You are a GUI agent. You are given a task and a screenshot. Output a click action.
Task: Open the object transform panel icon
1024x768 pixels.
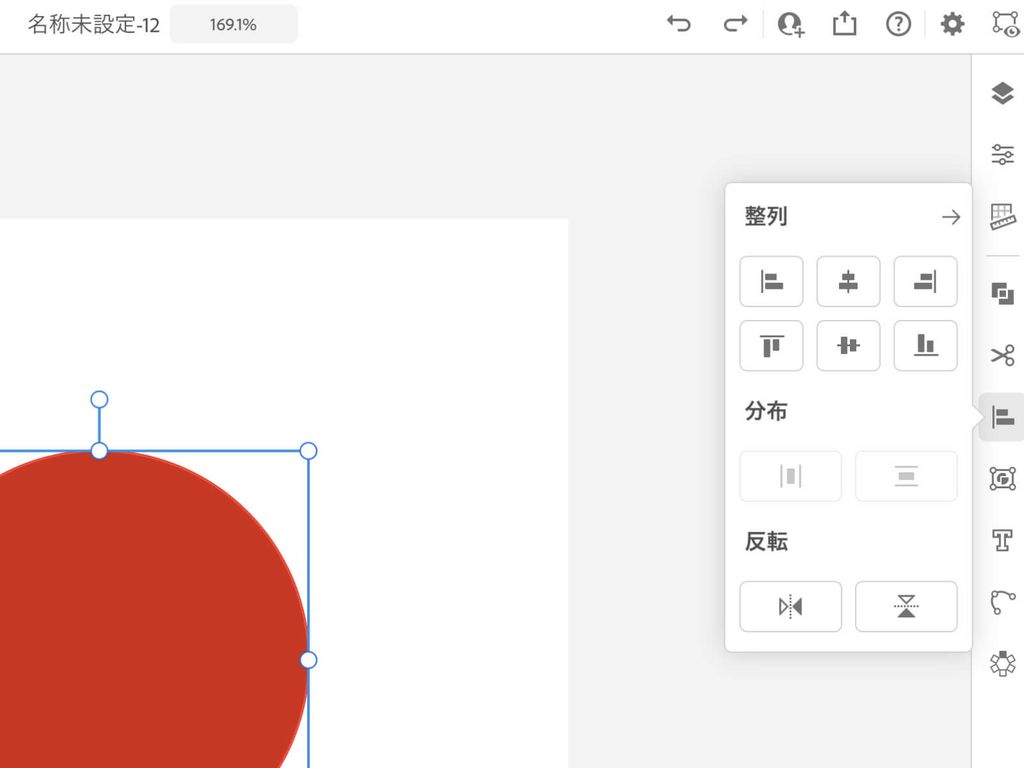[1002, 479]
